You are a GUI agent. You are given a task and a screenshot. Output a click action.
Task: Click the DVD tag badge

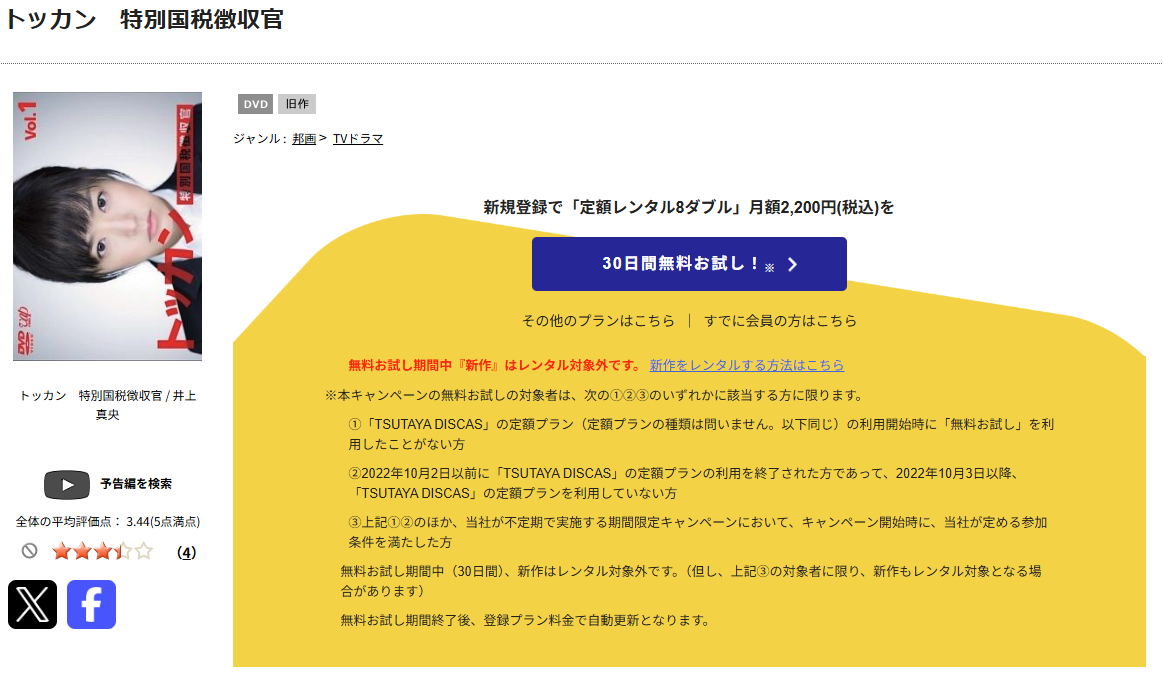(x=255, y=104)
